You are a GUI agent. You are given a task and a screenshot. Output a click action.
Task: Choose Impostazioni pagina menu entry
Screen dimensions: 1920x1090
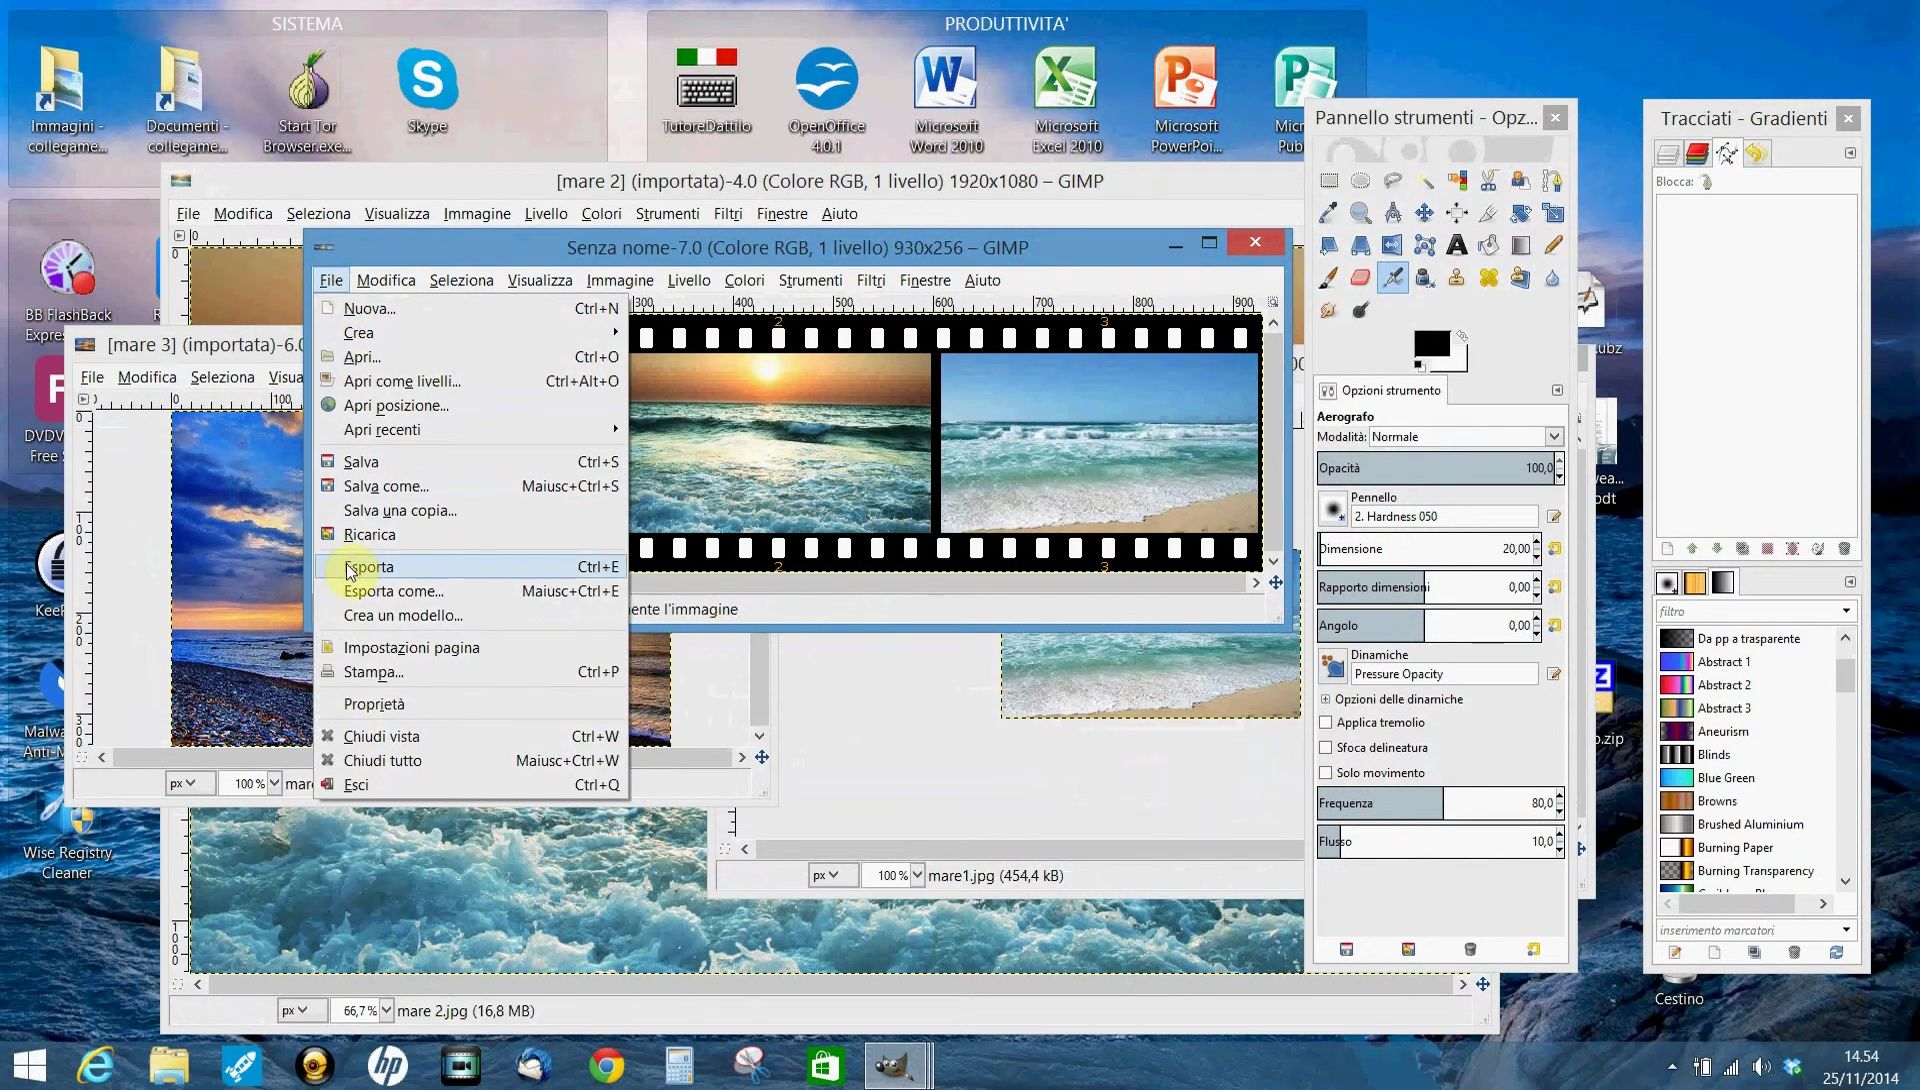click(x=471, y=648)
